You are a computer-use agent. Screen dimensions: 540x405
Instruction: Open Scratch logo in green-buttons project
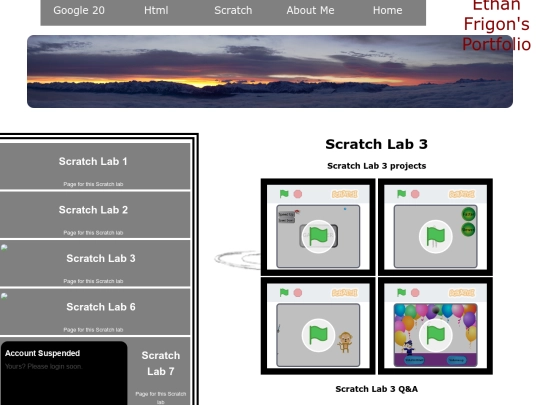tap(462, 194)
